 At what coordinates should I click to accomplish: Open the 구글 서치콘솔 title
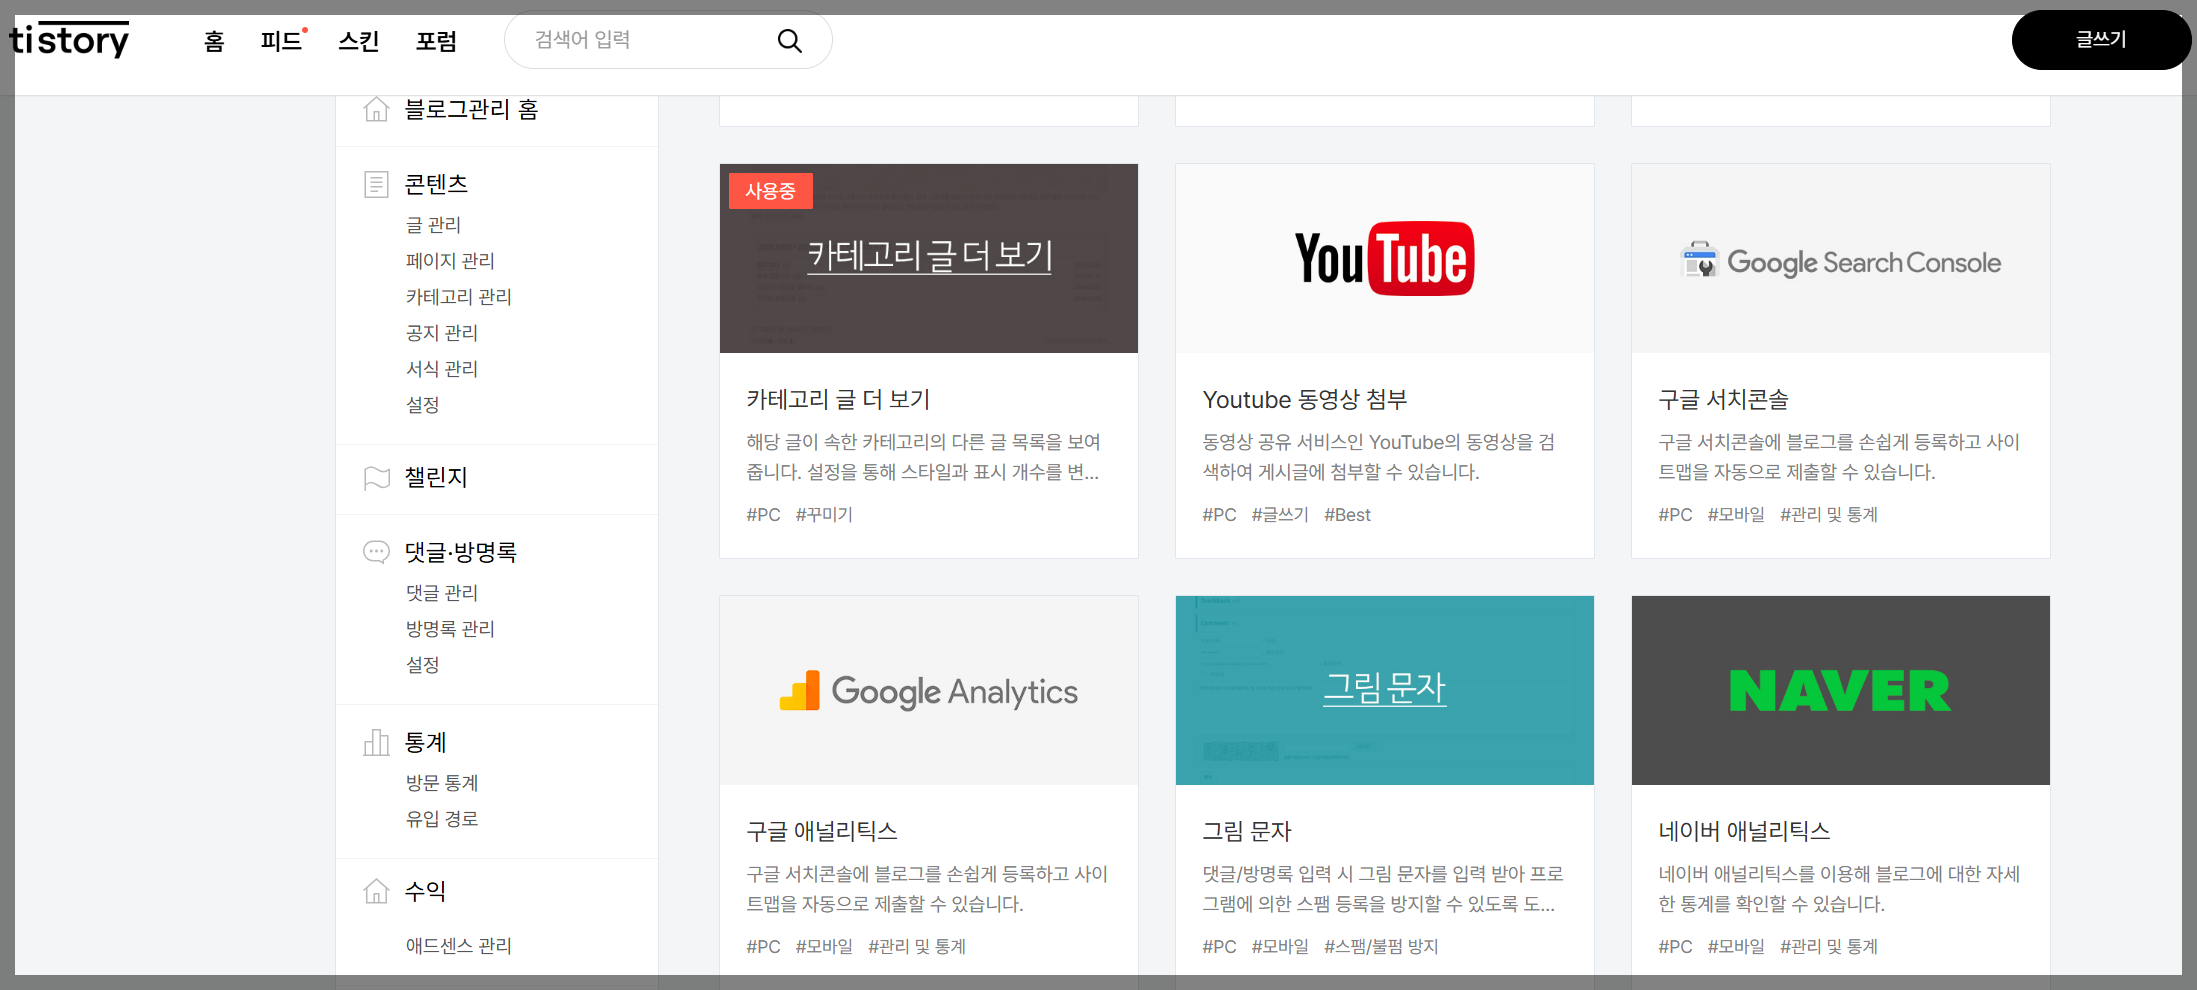[1723, 400]
